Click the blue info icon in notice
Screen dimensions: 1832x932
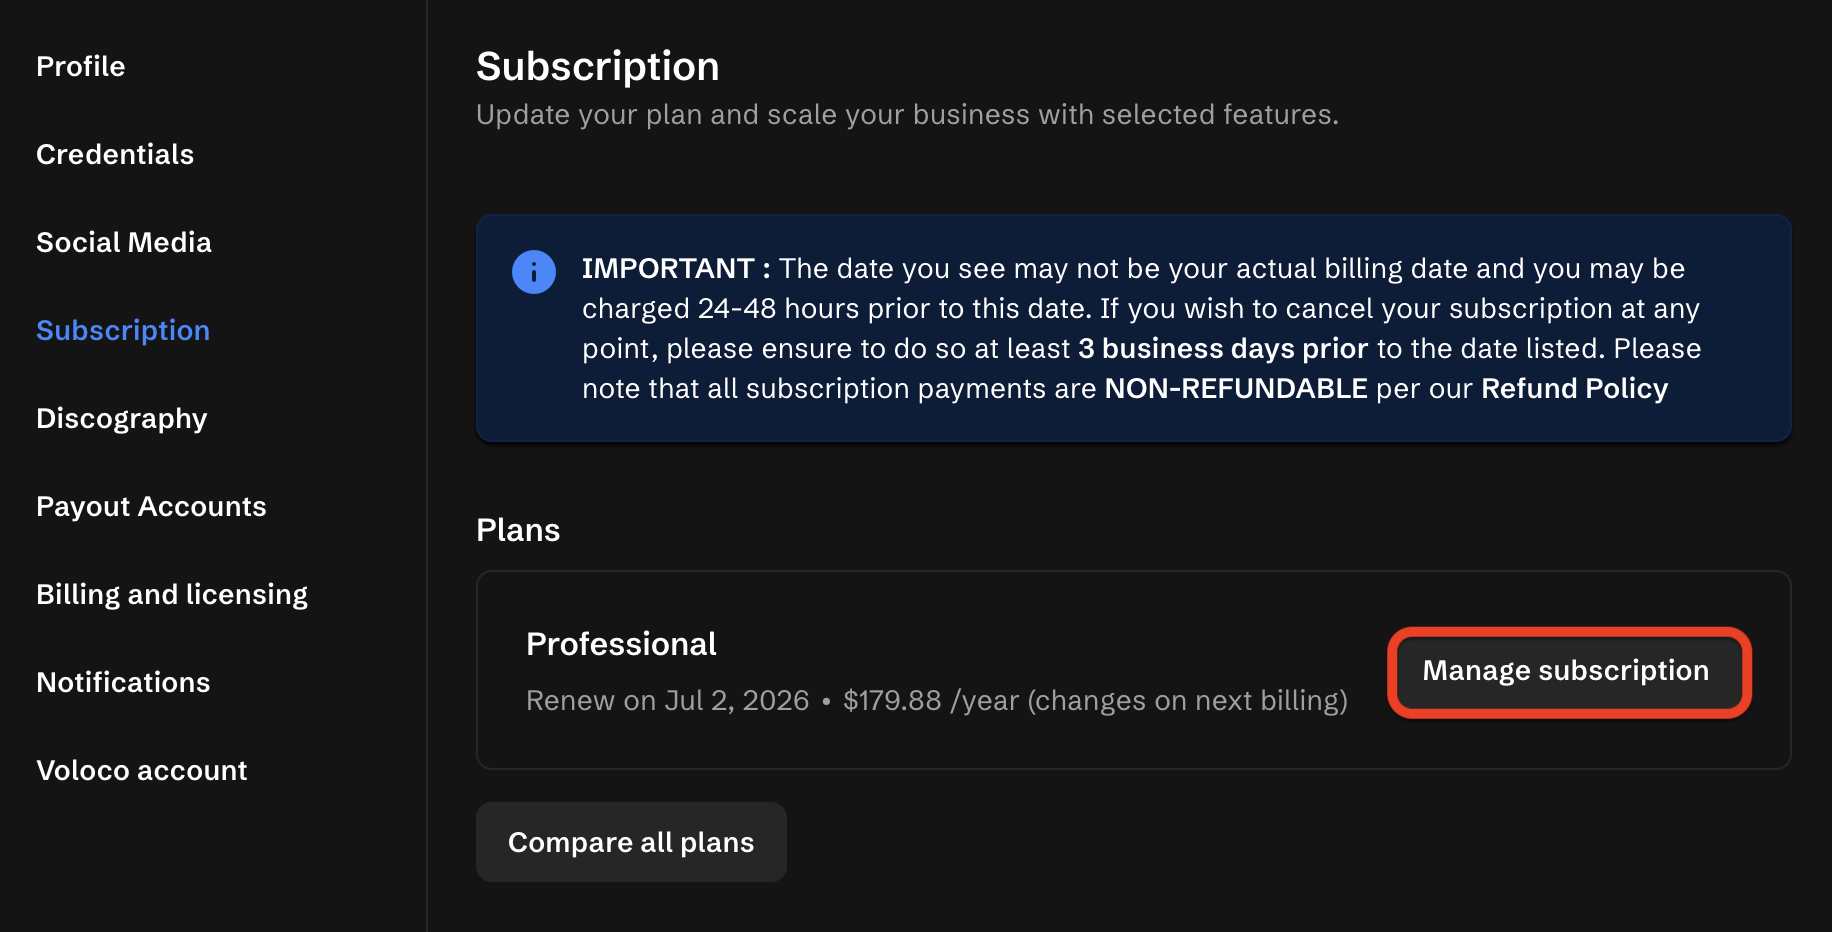(x=534, y=272)
